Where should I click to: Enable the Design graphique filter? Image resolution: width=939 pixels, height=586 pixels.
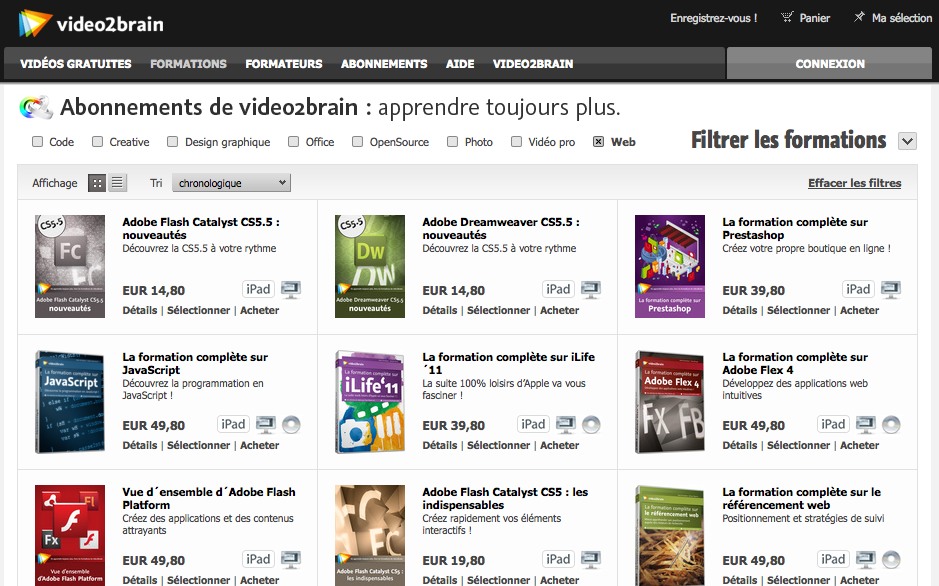tap(172, 142)
